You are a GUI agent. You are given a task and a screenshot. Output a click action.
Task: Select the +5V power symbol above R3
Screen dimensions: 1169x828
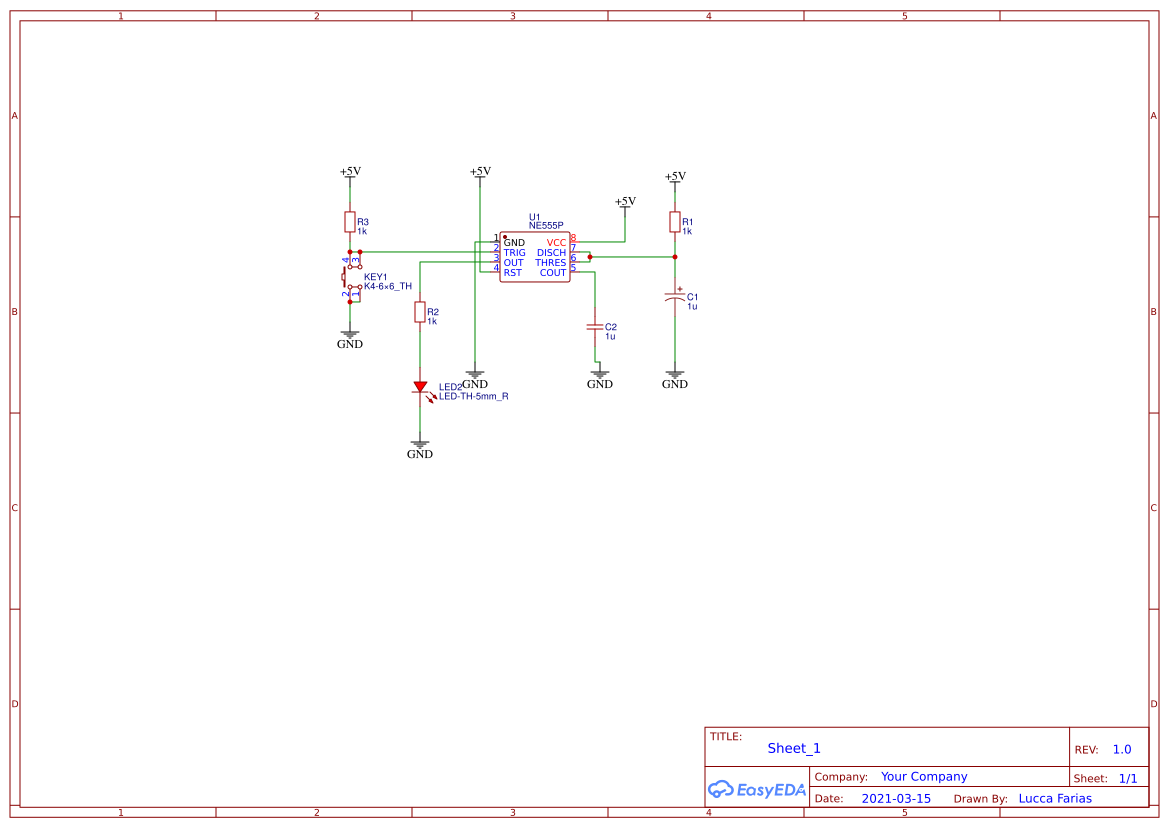click(350, 173)
